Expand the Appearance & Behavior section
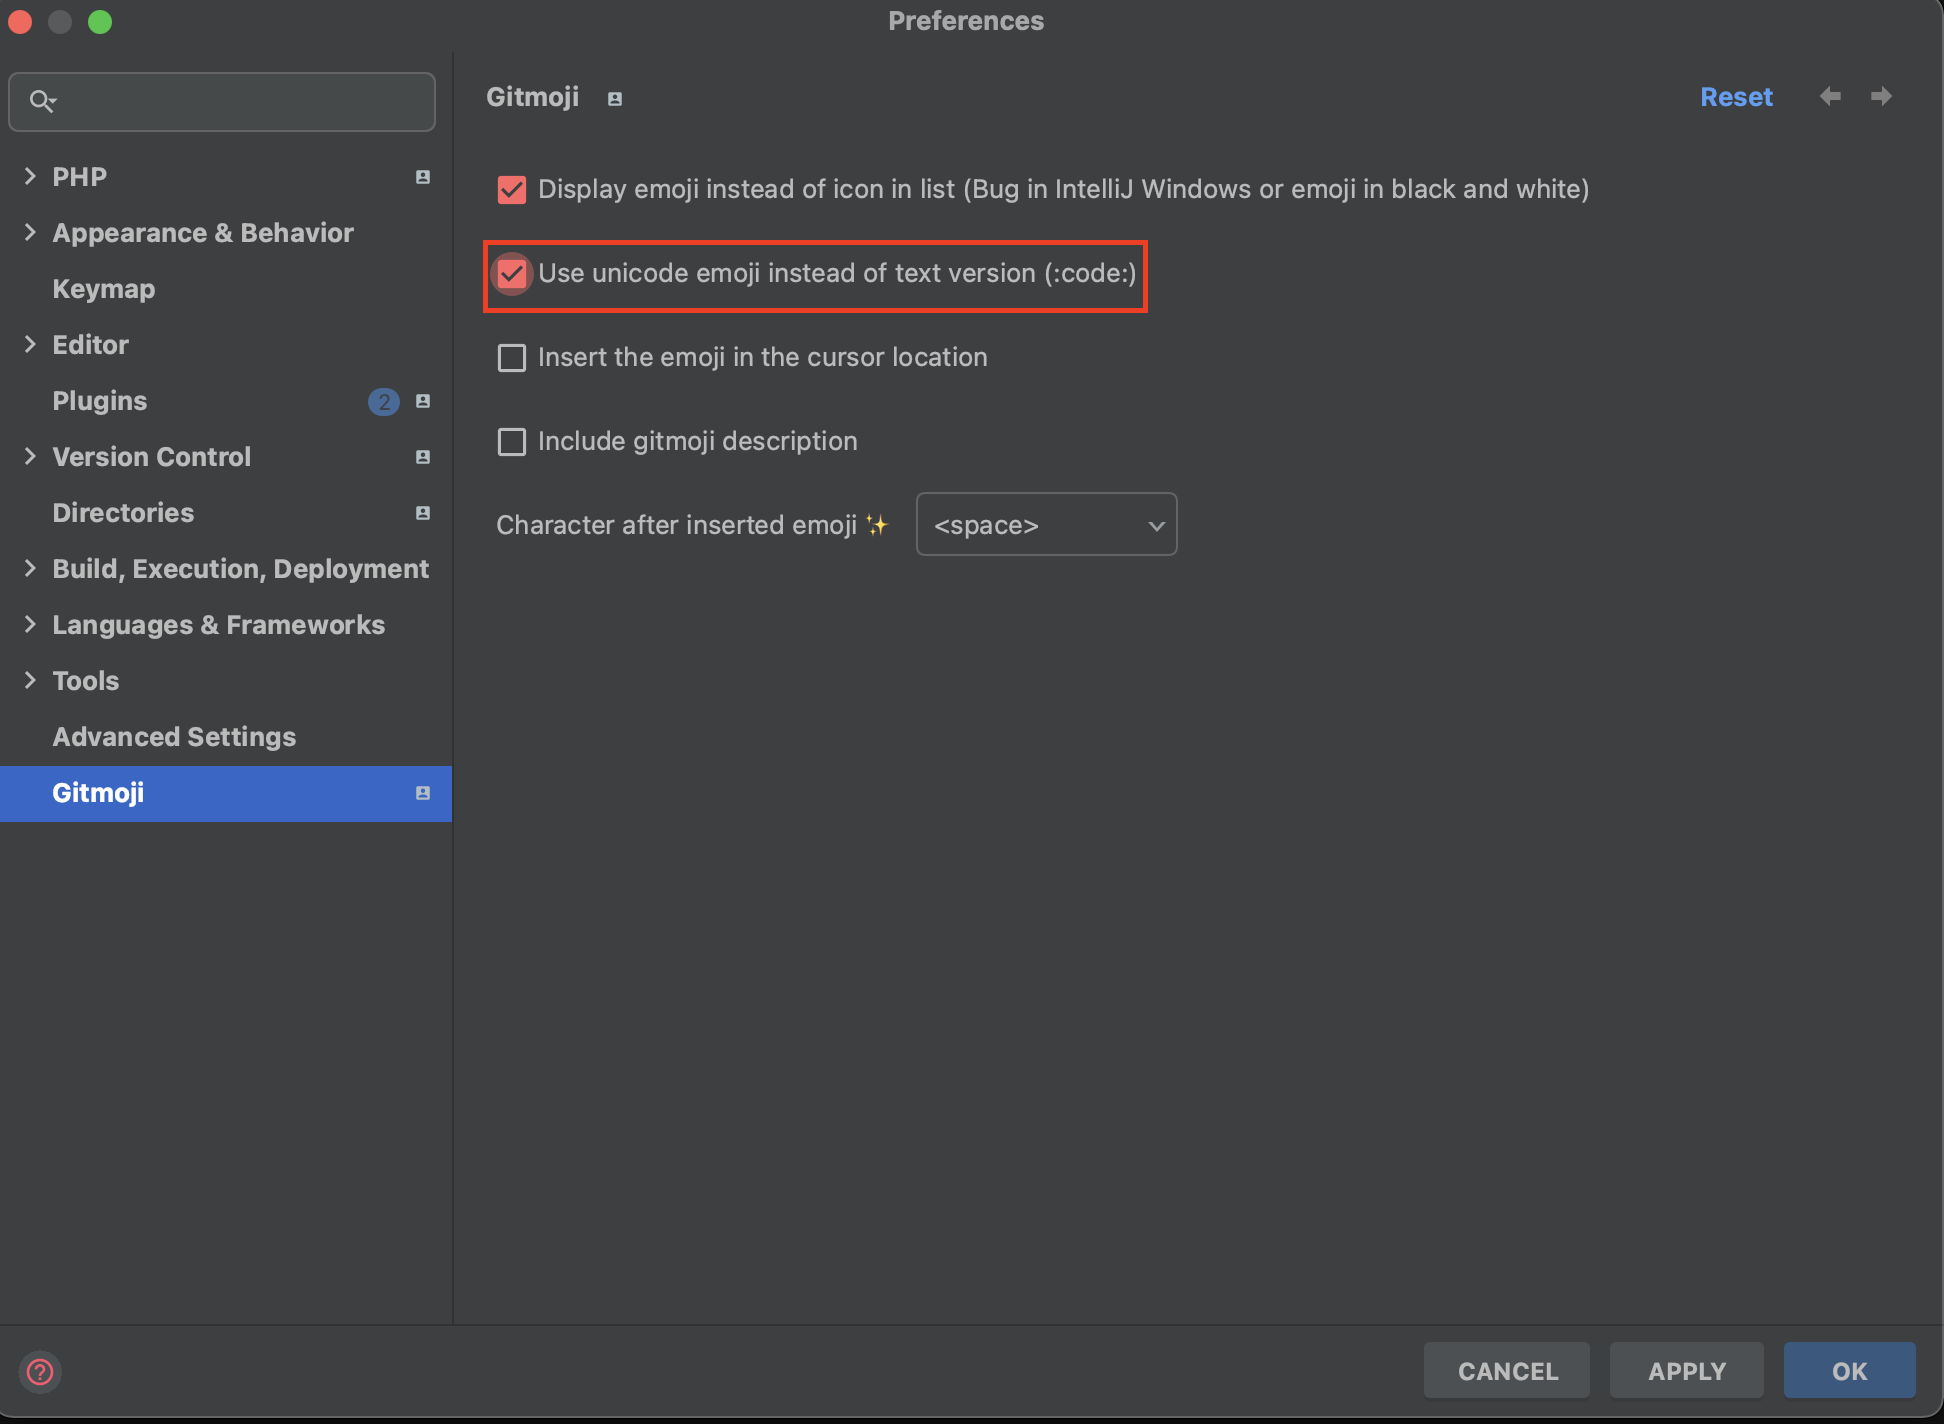Screen dimensions: 1944x1424 click(30, 232)
